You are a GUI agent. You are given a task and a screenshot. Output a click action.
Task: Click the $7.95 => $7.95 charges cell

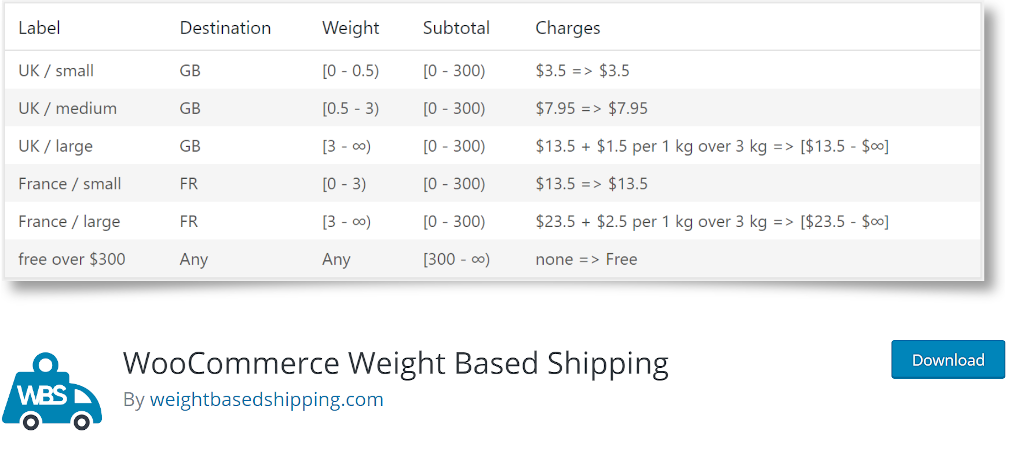(592, 108)
